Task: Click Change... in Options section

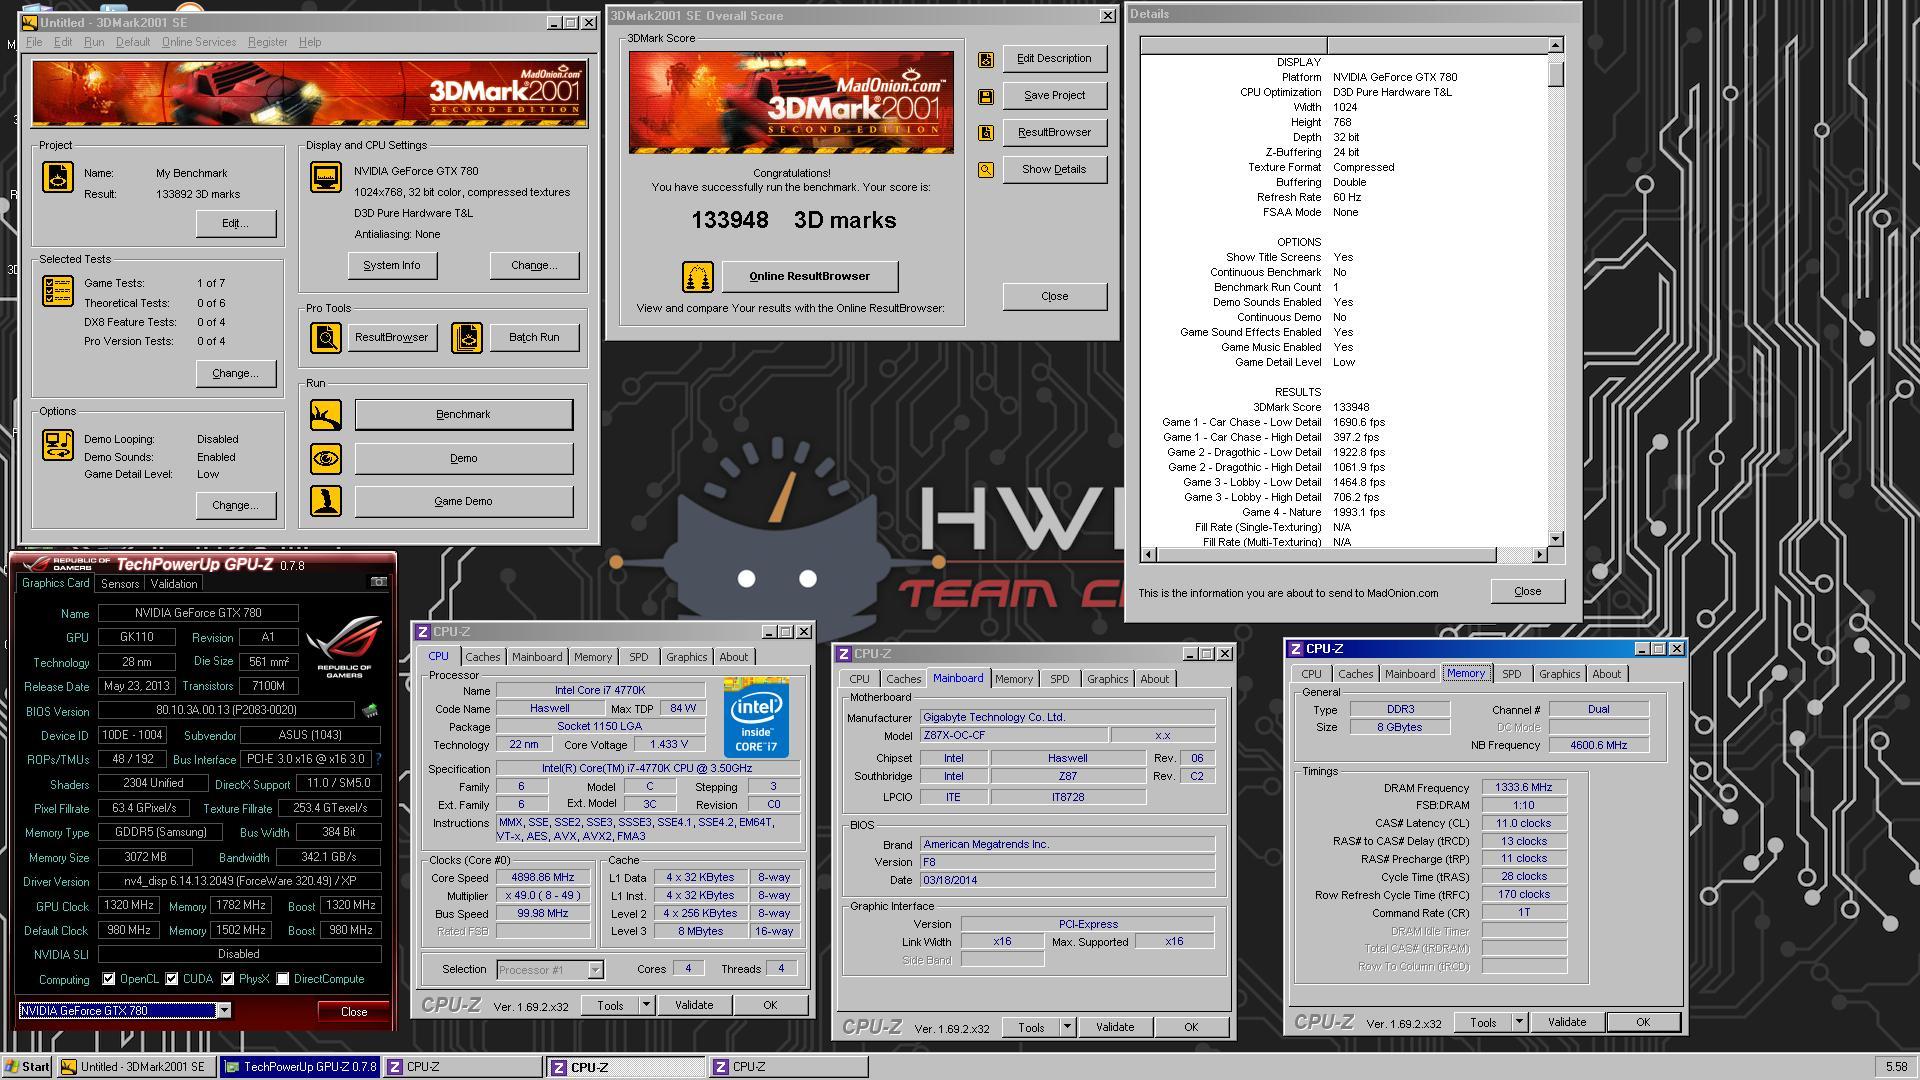Action: pyautogui.click(x=235, y=505)
